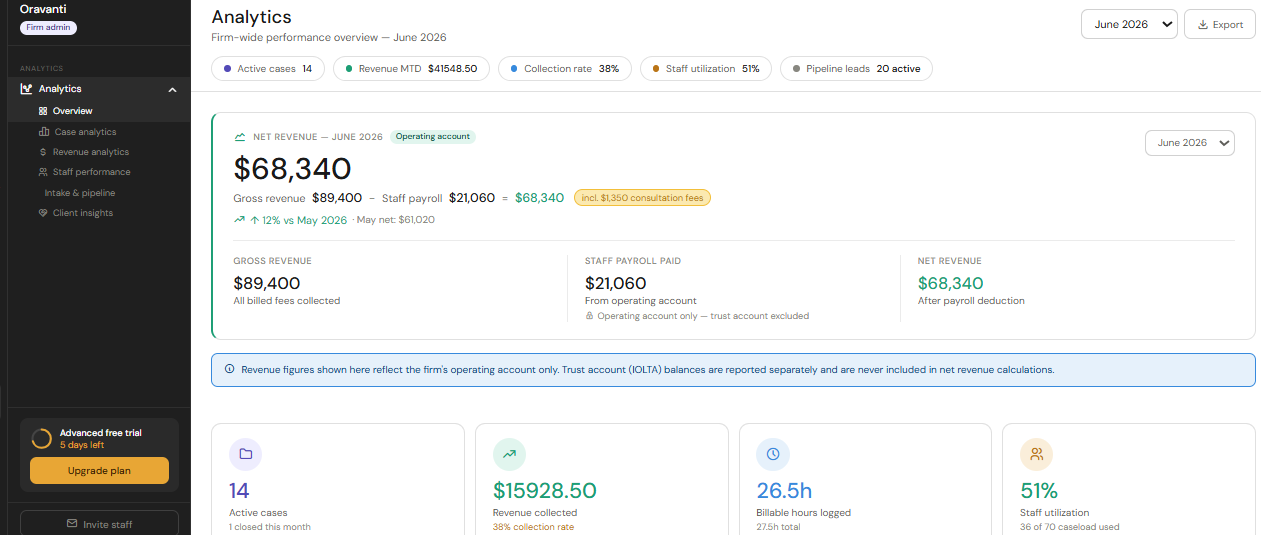
Task: Click the Staff performance people icon
Action: coord(43,172)
